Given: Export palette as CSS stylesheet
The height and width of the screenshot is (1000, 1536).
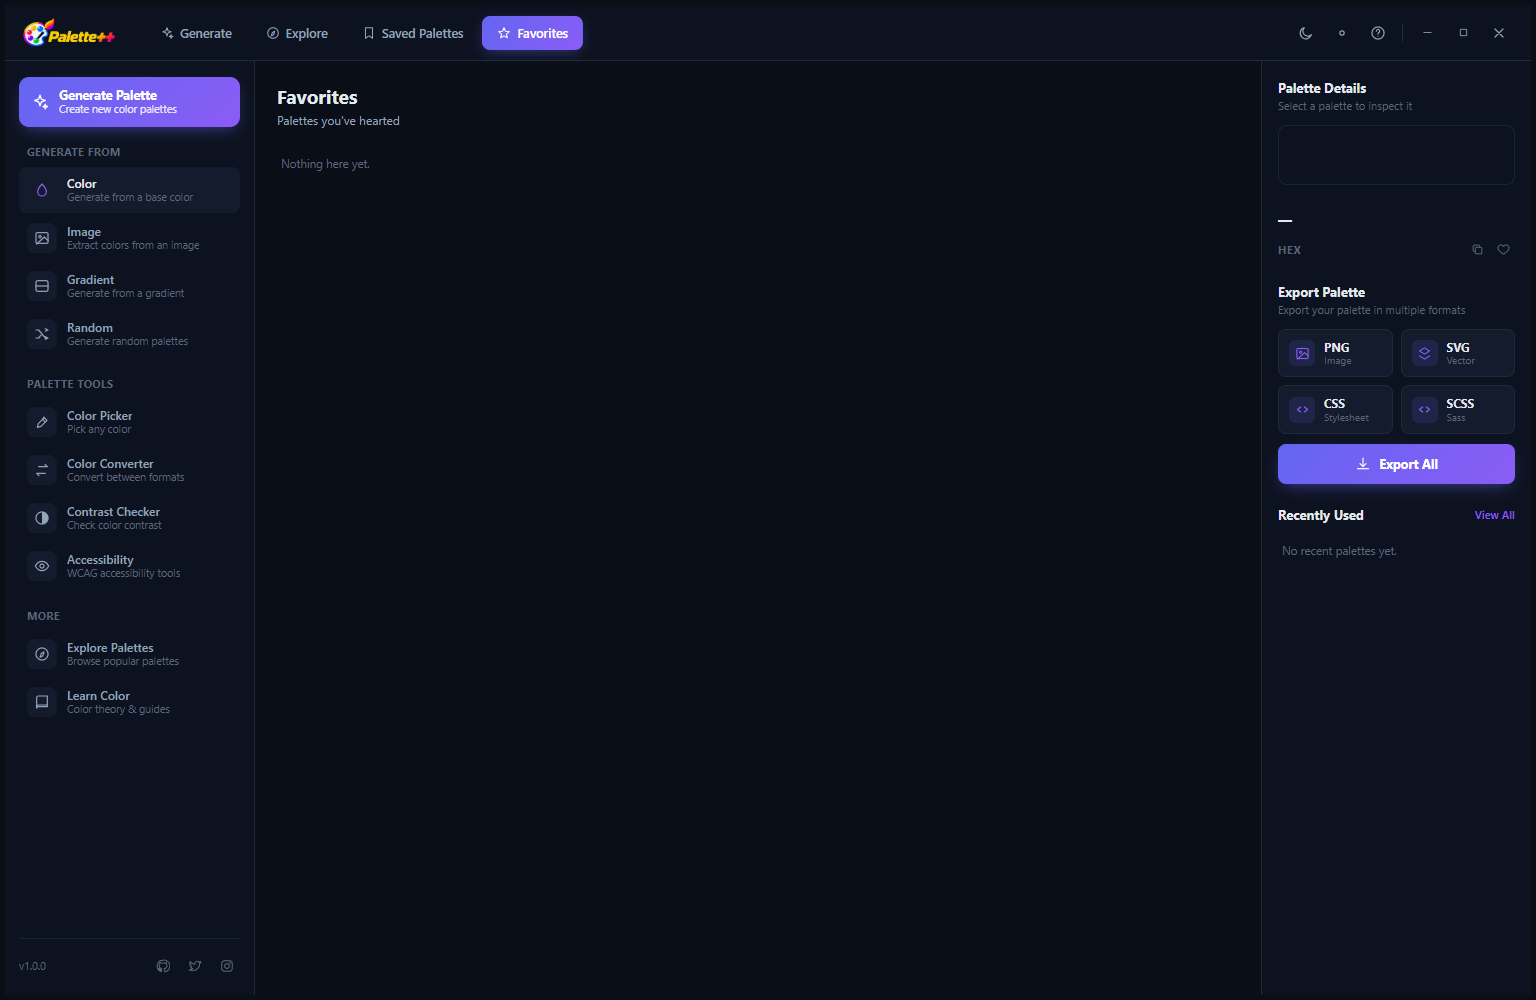Looking at the screenshot, I should 1335,409.
